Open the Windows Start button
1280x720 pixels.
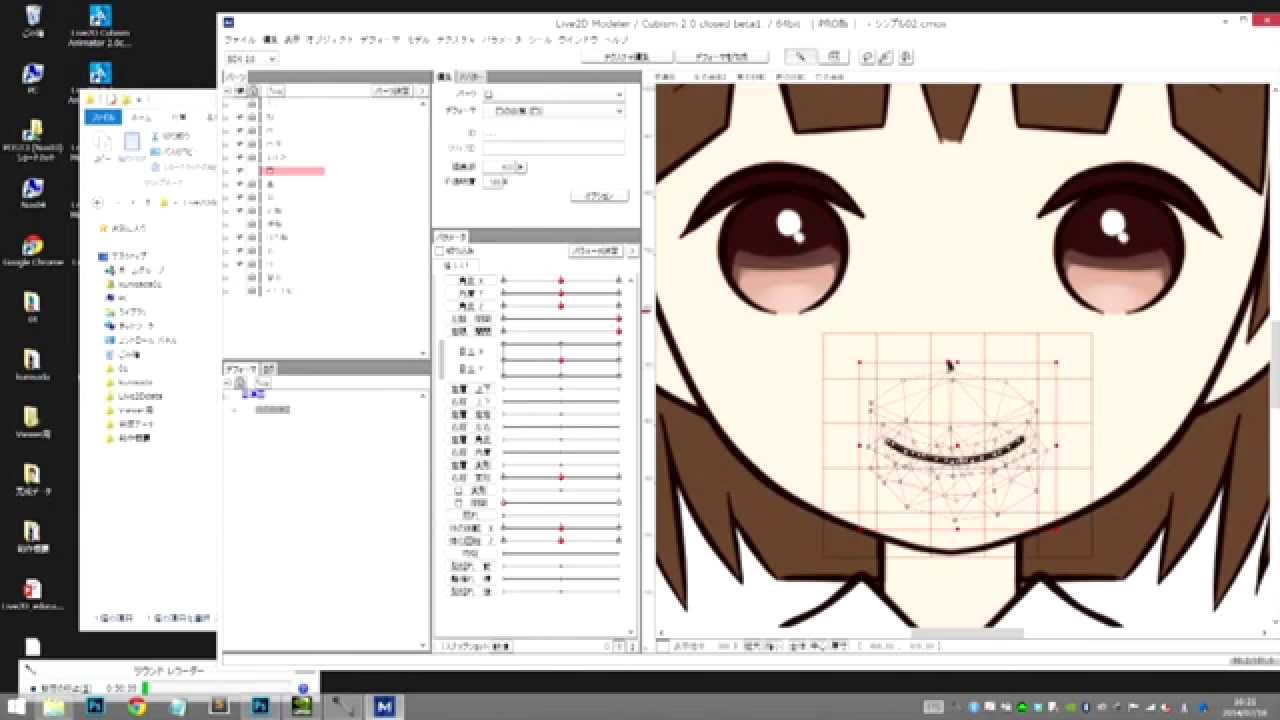pyautogui.click(x=16, y=706)
